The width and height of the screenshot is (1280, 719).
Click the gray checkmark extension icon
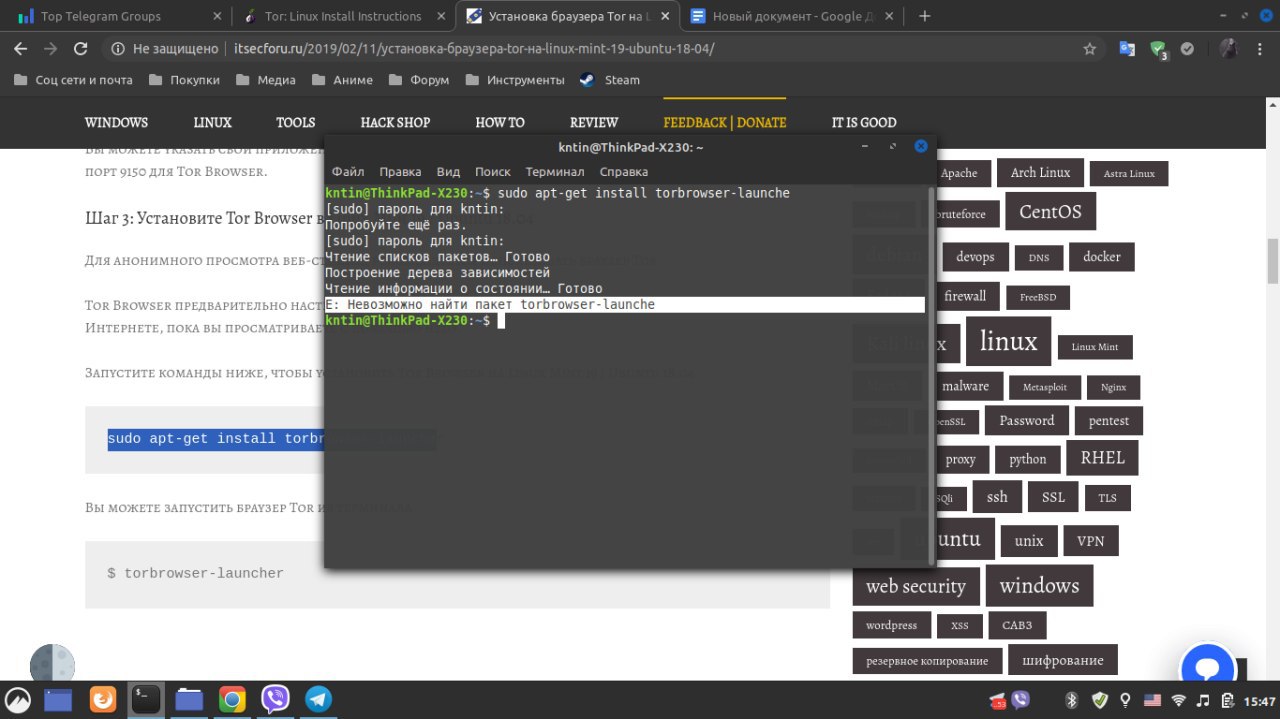pyautogui.click(x=1187, y=48)
